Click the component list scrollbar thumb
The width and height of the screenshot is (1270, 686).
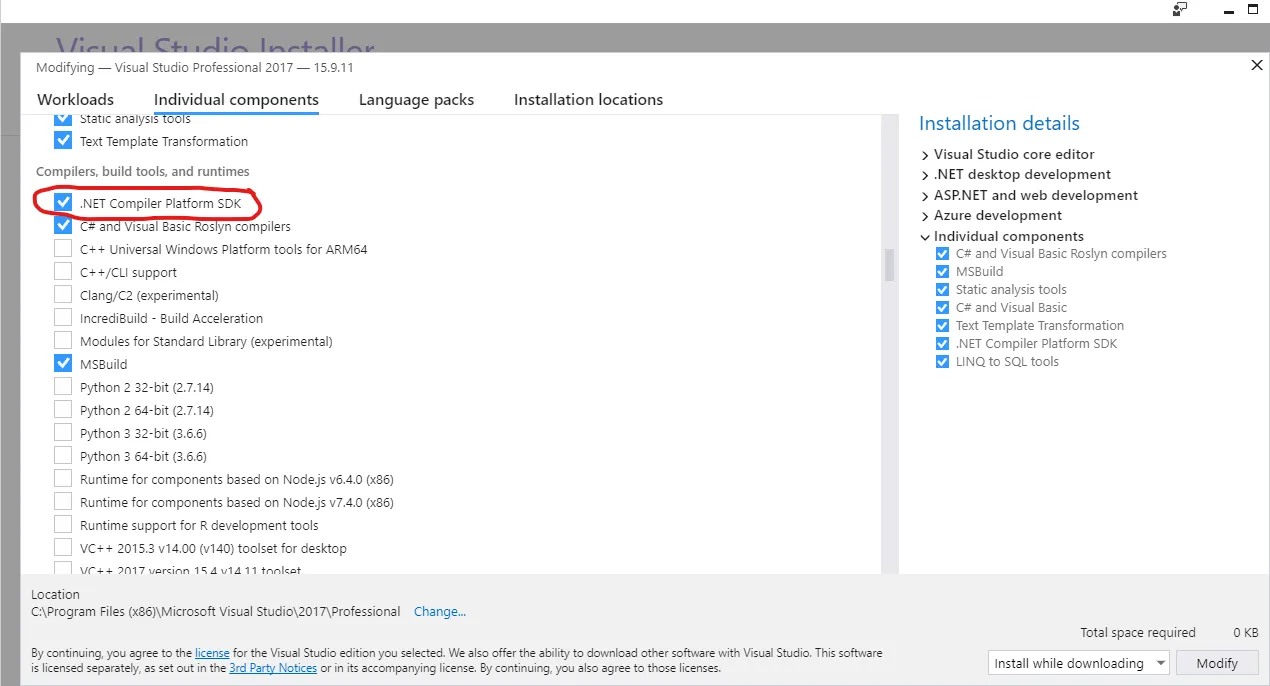click(x=888, y=265)
